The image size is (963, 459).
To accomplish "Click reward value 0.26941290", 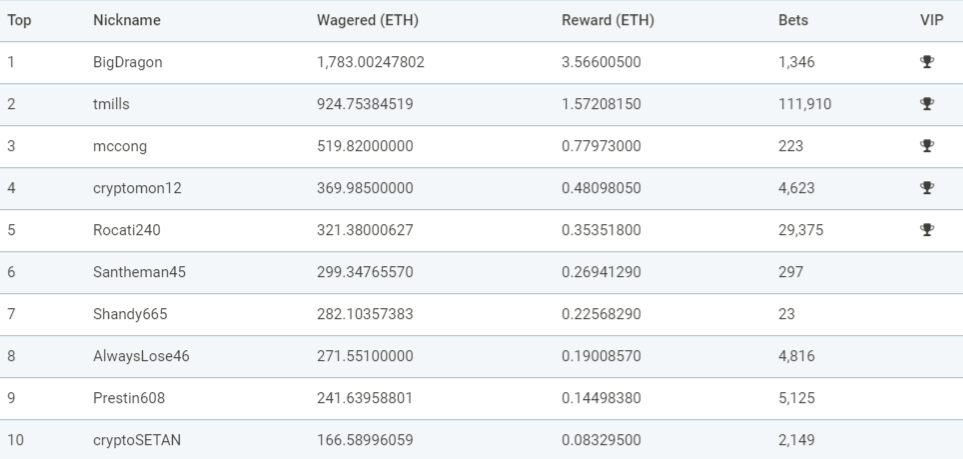I will (x=601, y=272).
